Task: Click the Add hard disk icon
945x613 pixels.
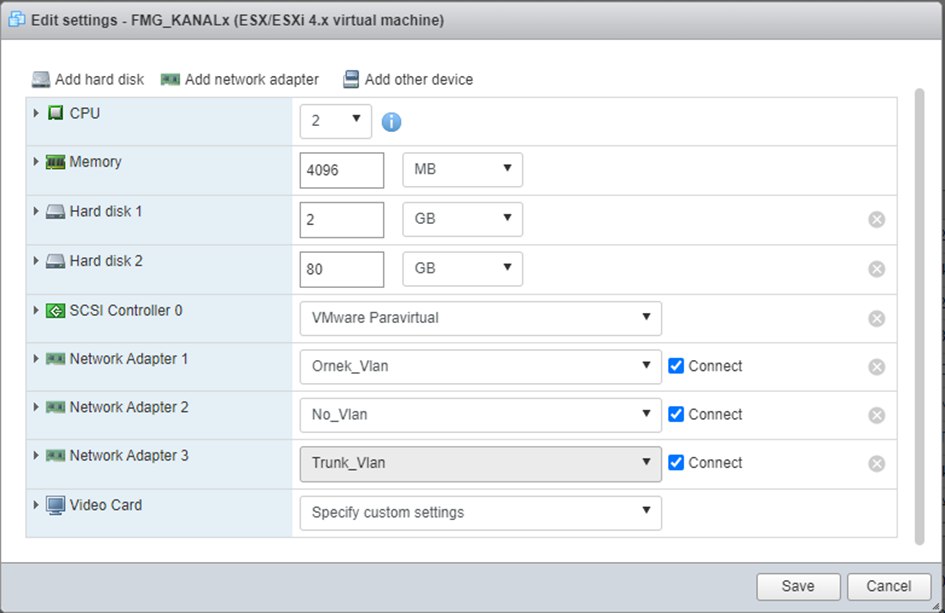Action: [41, 80]
